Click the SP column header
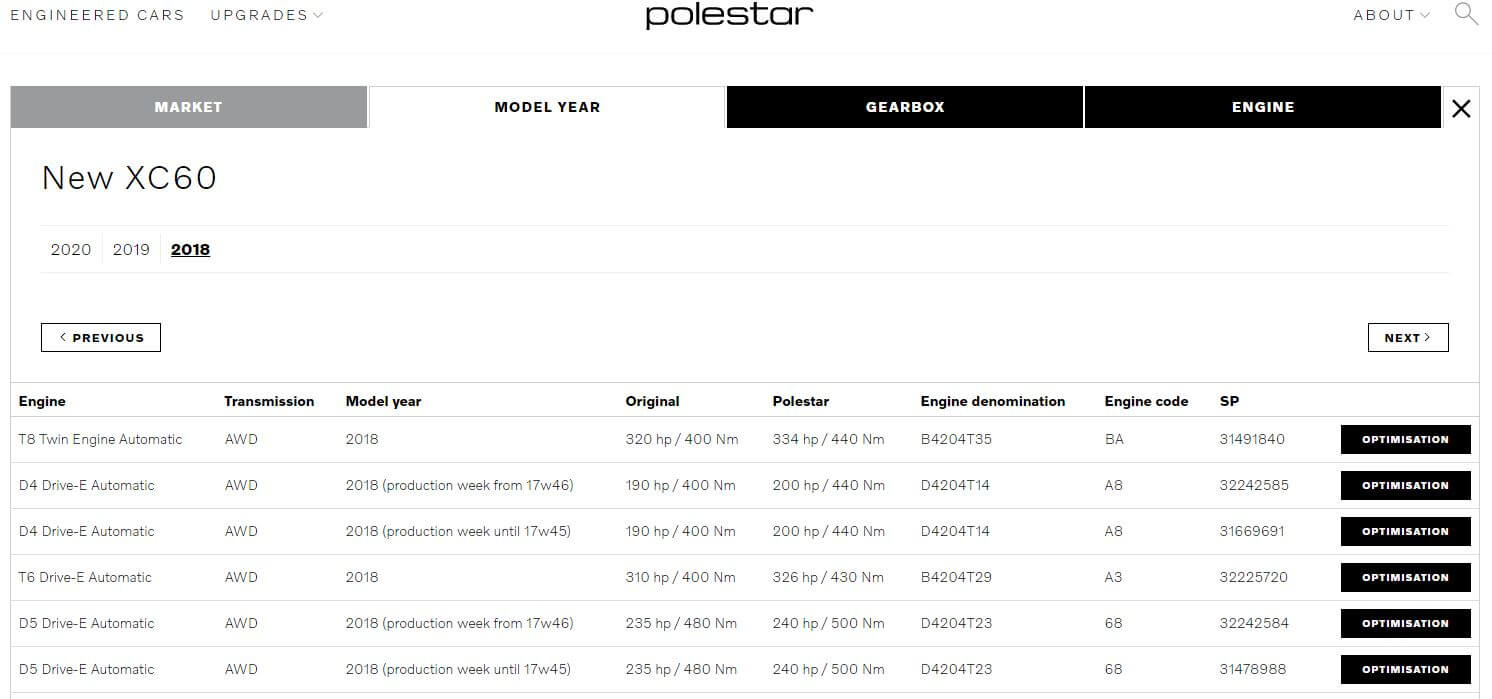 pos(1230,401)
